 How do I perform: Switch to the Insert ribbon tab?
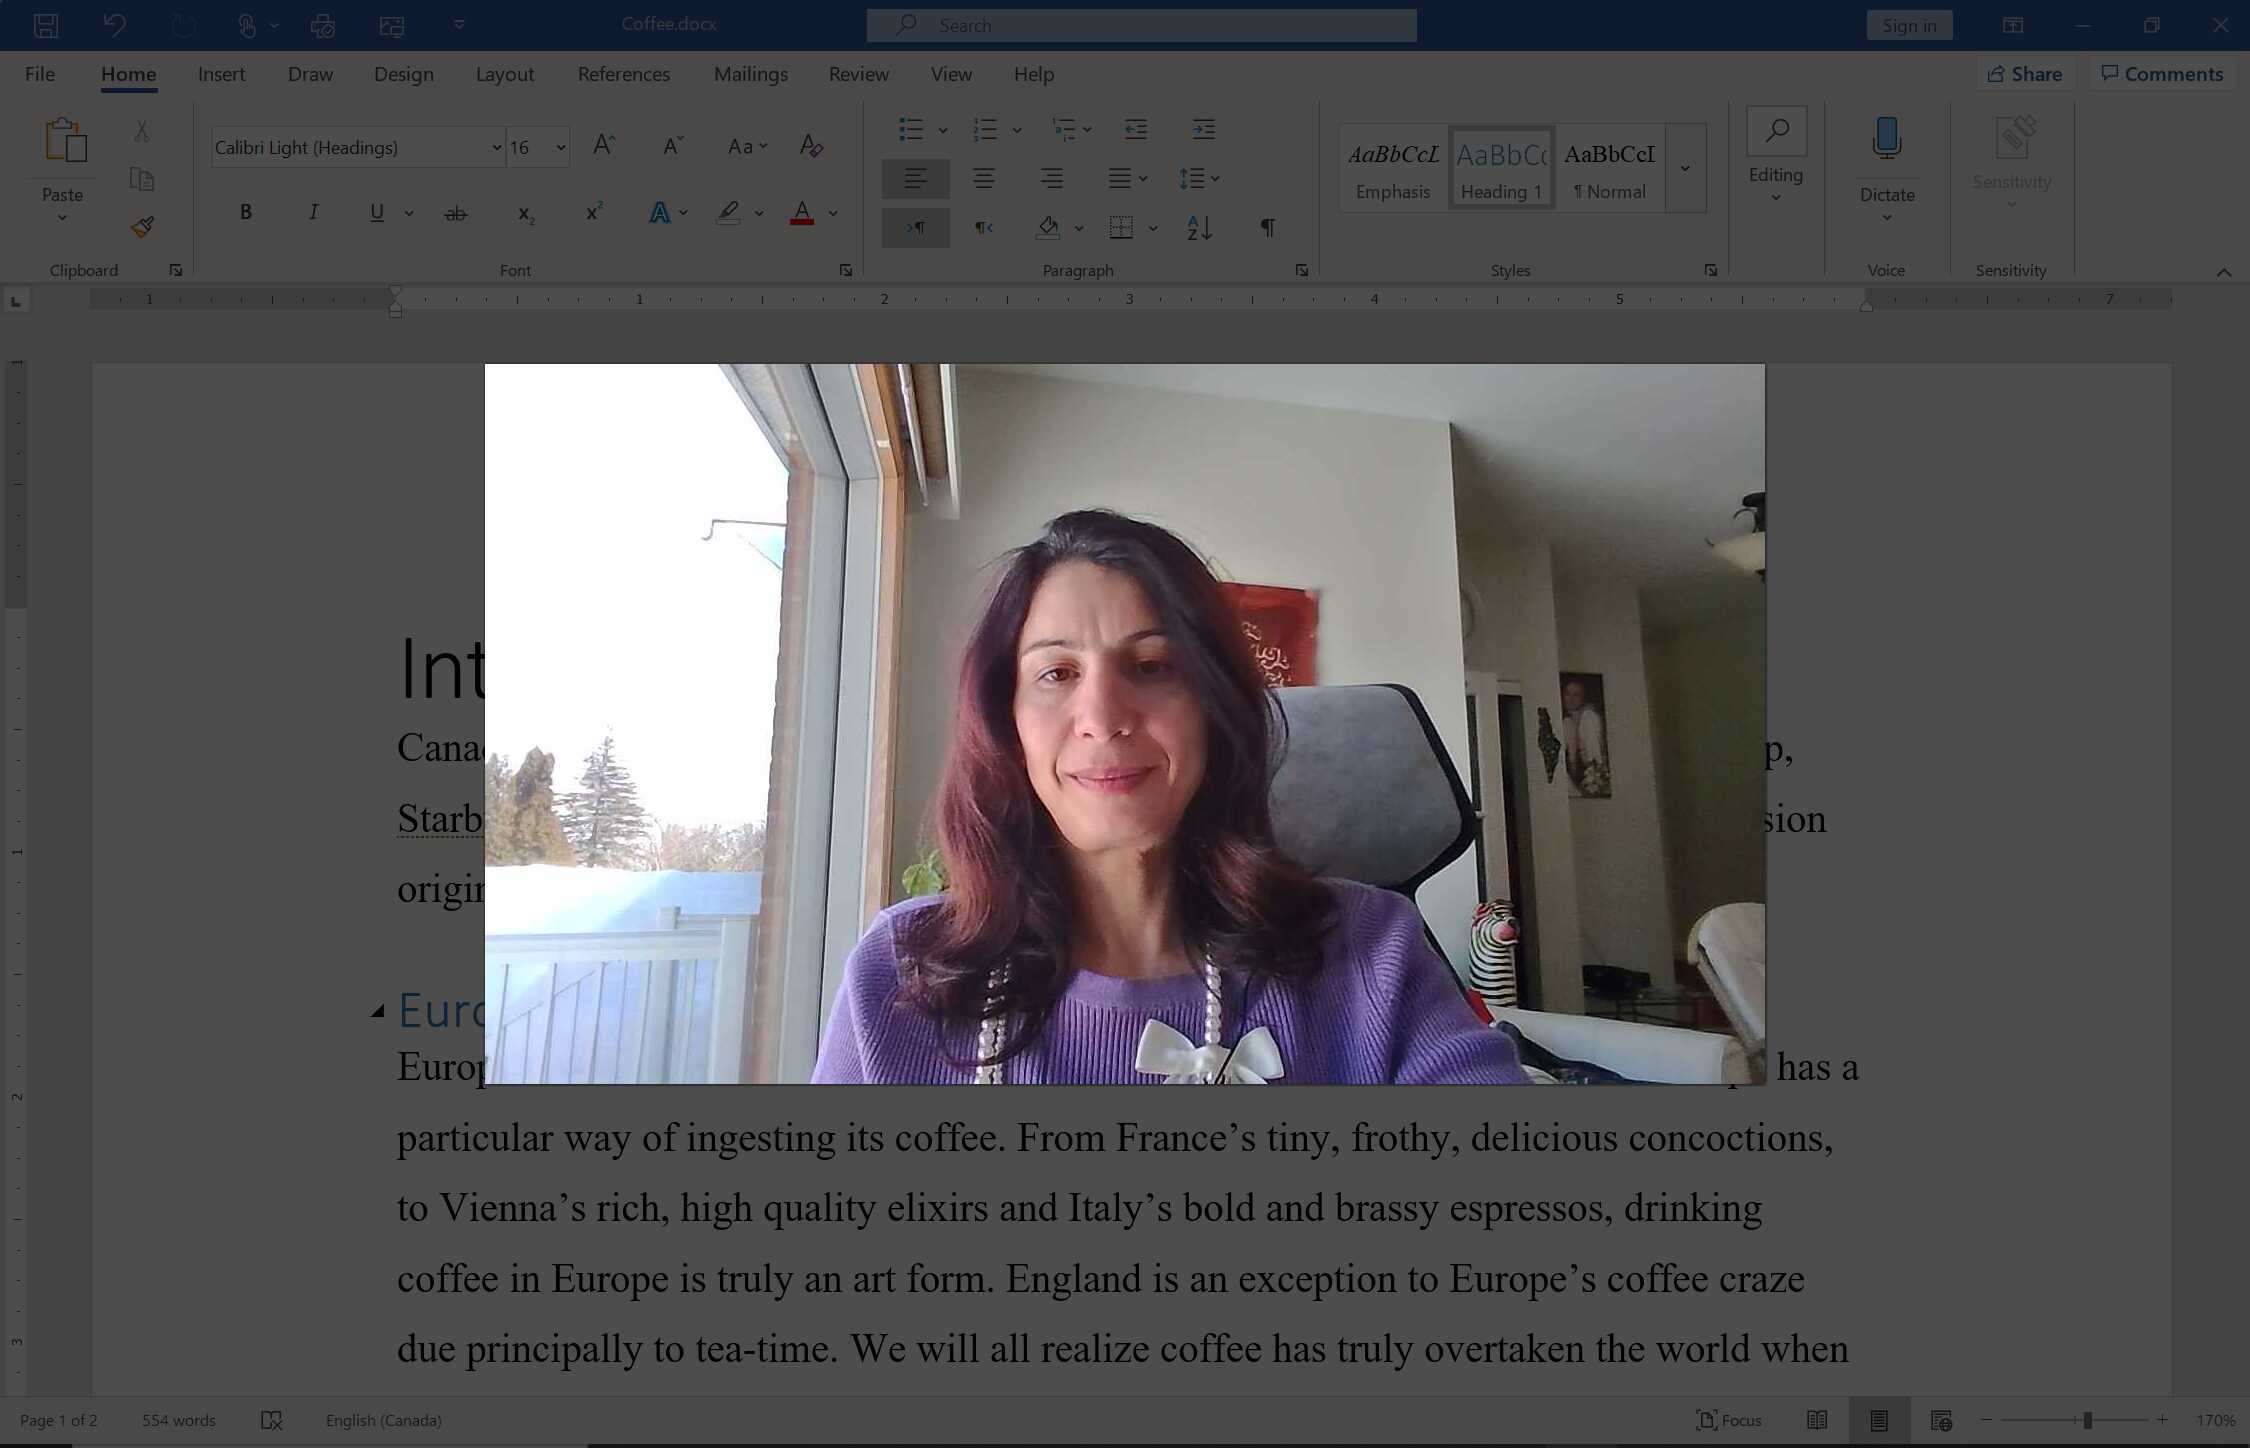tap(220, 73)
